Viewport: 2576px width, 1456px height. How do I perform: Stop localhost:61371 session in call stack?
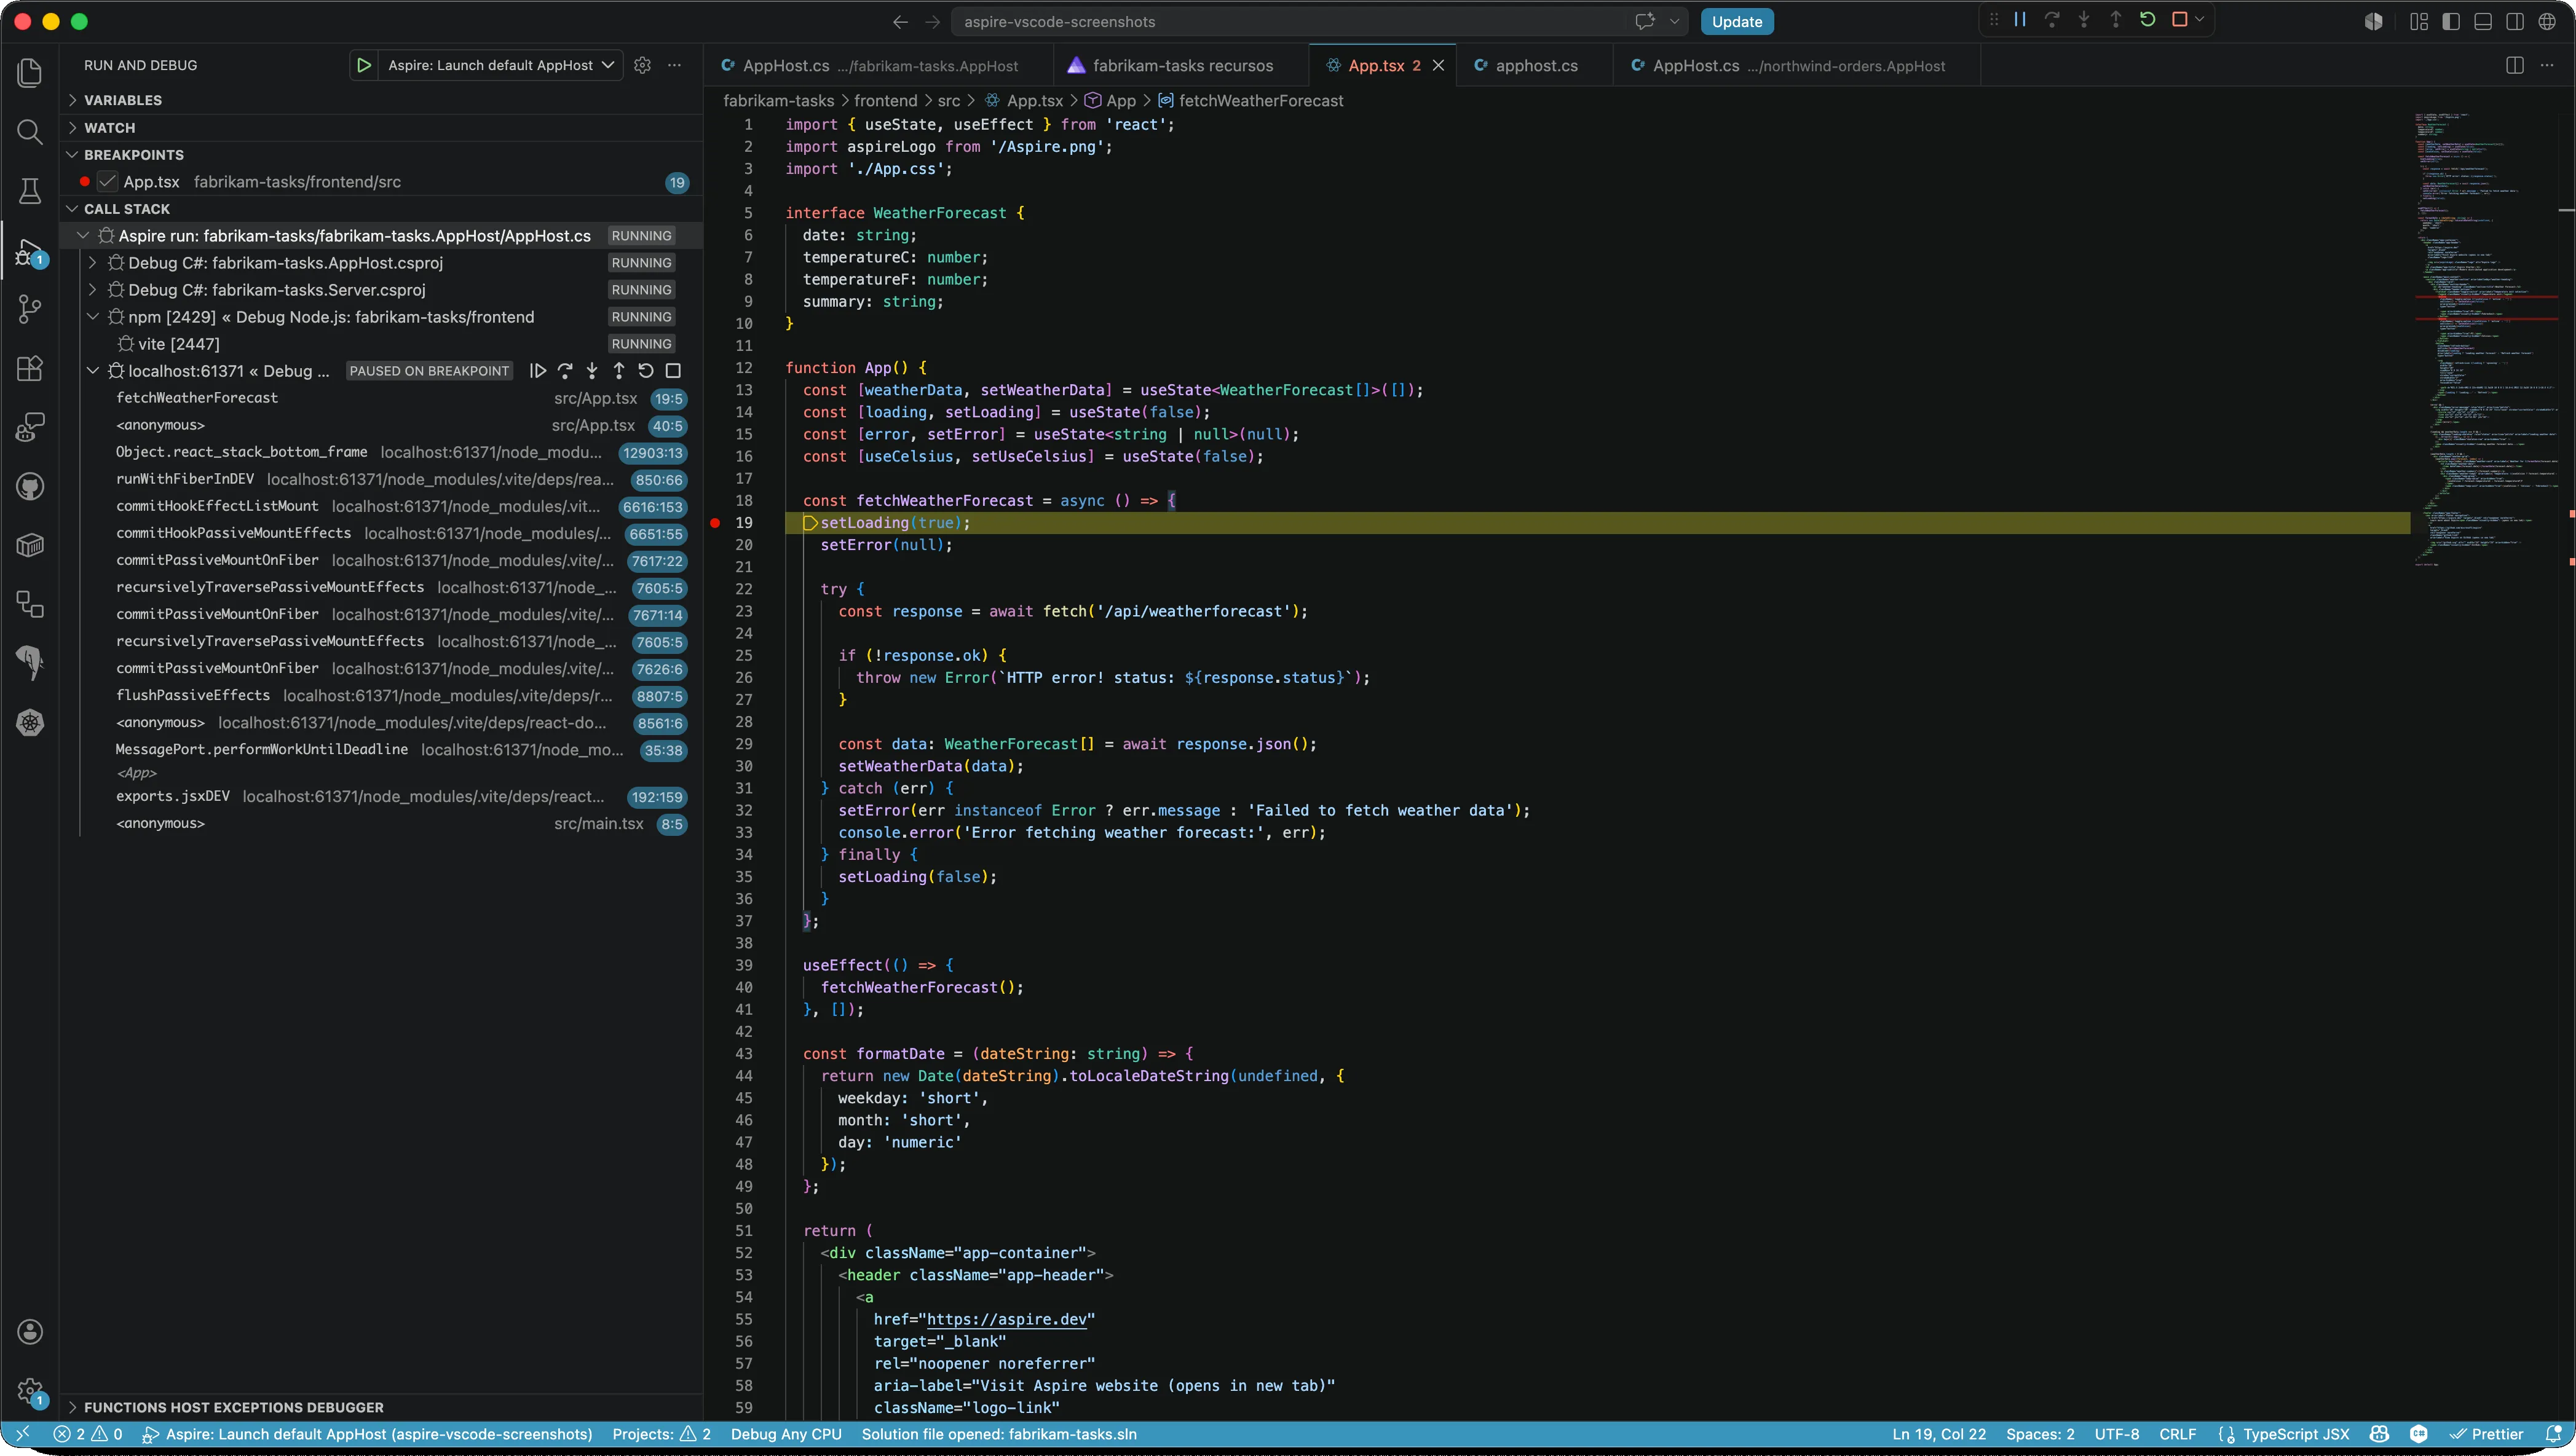[673, 371]
